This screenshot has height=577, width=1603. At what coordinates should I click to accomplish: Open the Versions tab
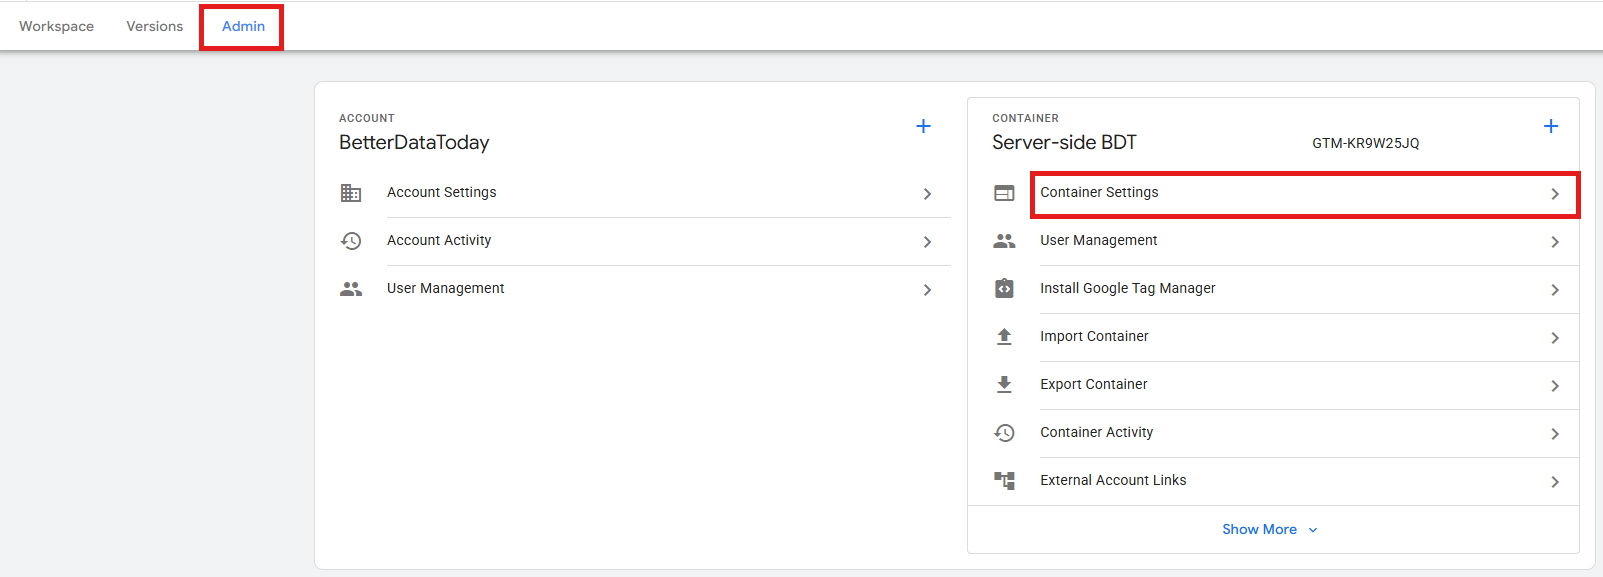[x=155, y=26]
